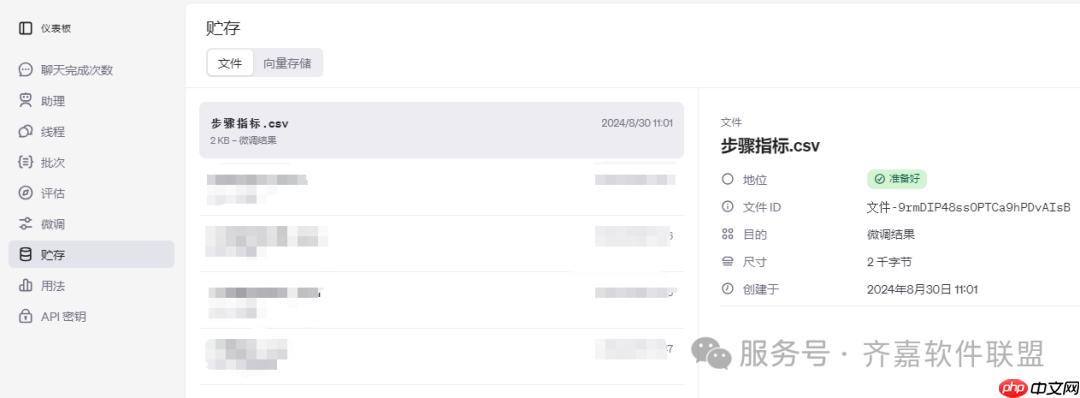Select the first blurred file row

coord(442,187)
